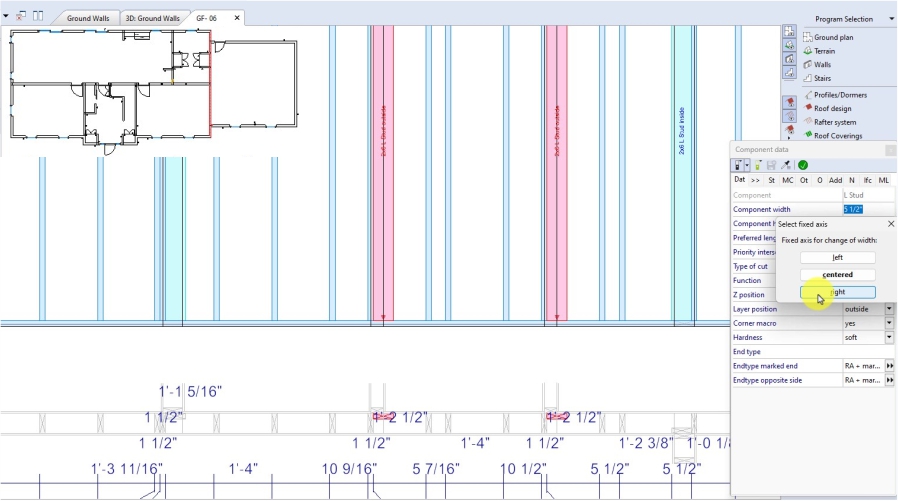898x501 pixels.
Task: Open the Rafter system module
Action: click(834, 122)
